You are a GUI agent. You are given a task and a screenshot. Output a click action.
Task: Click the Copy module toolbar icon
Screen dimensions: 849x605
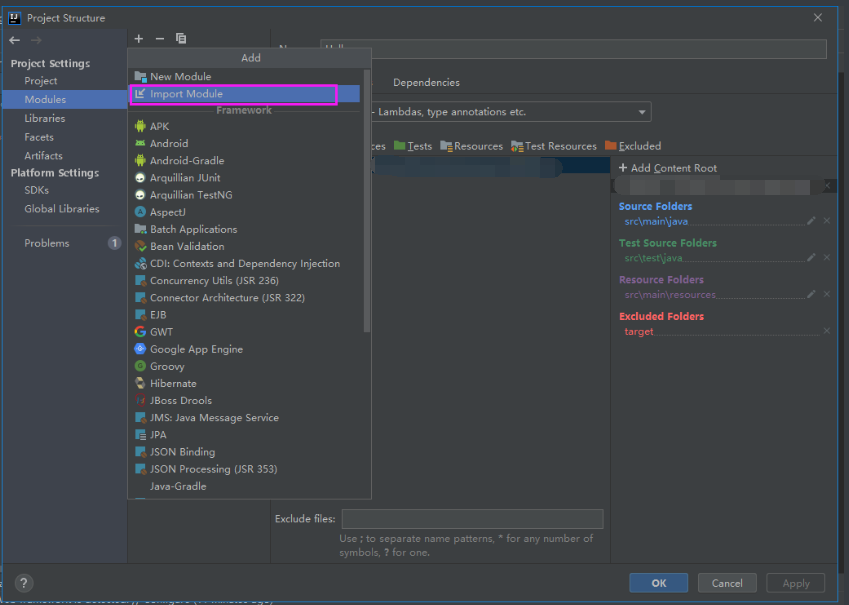tap(181, 38)
